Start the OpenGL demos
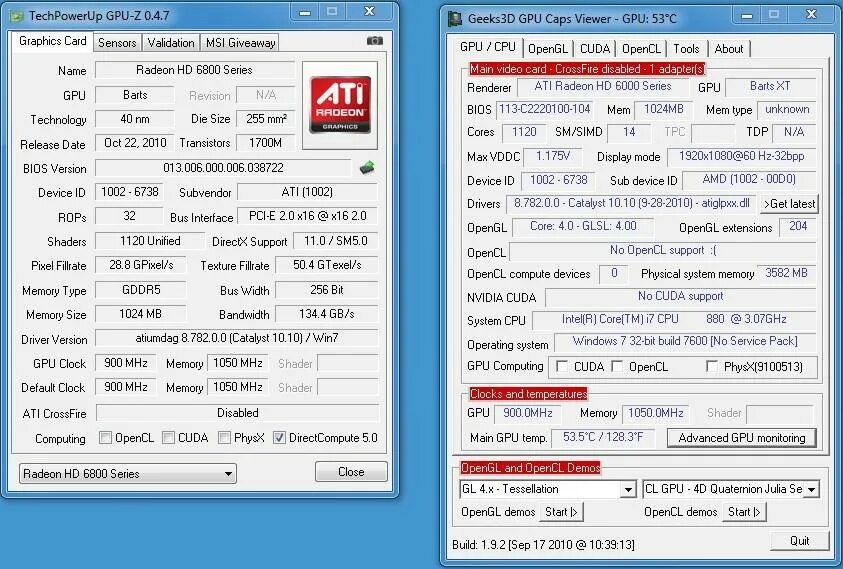 point(561,512)
